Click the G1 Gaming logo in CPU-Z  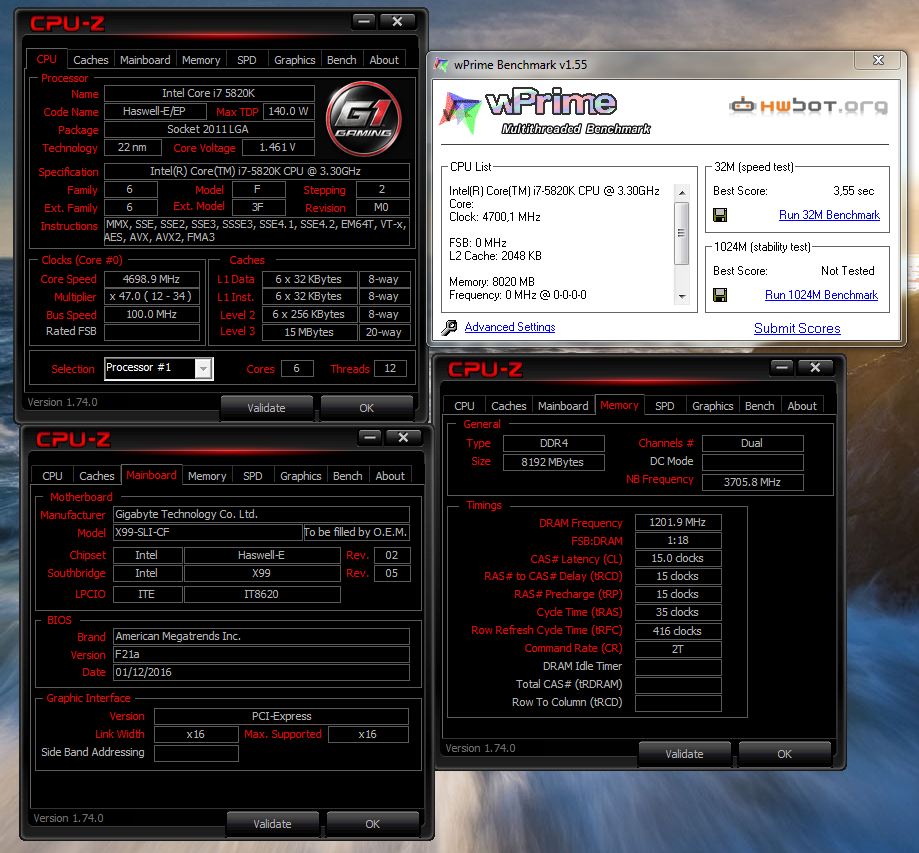[x=363, y=118]
